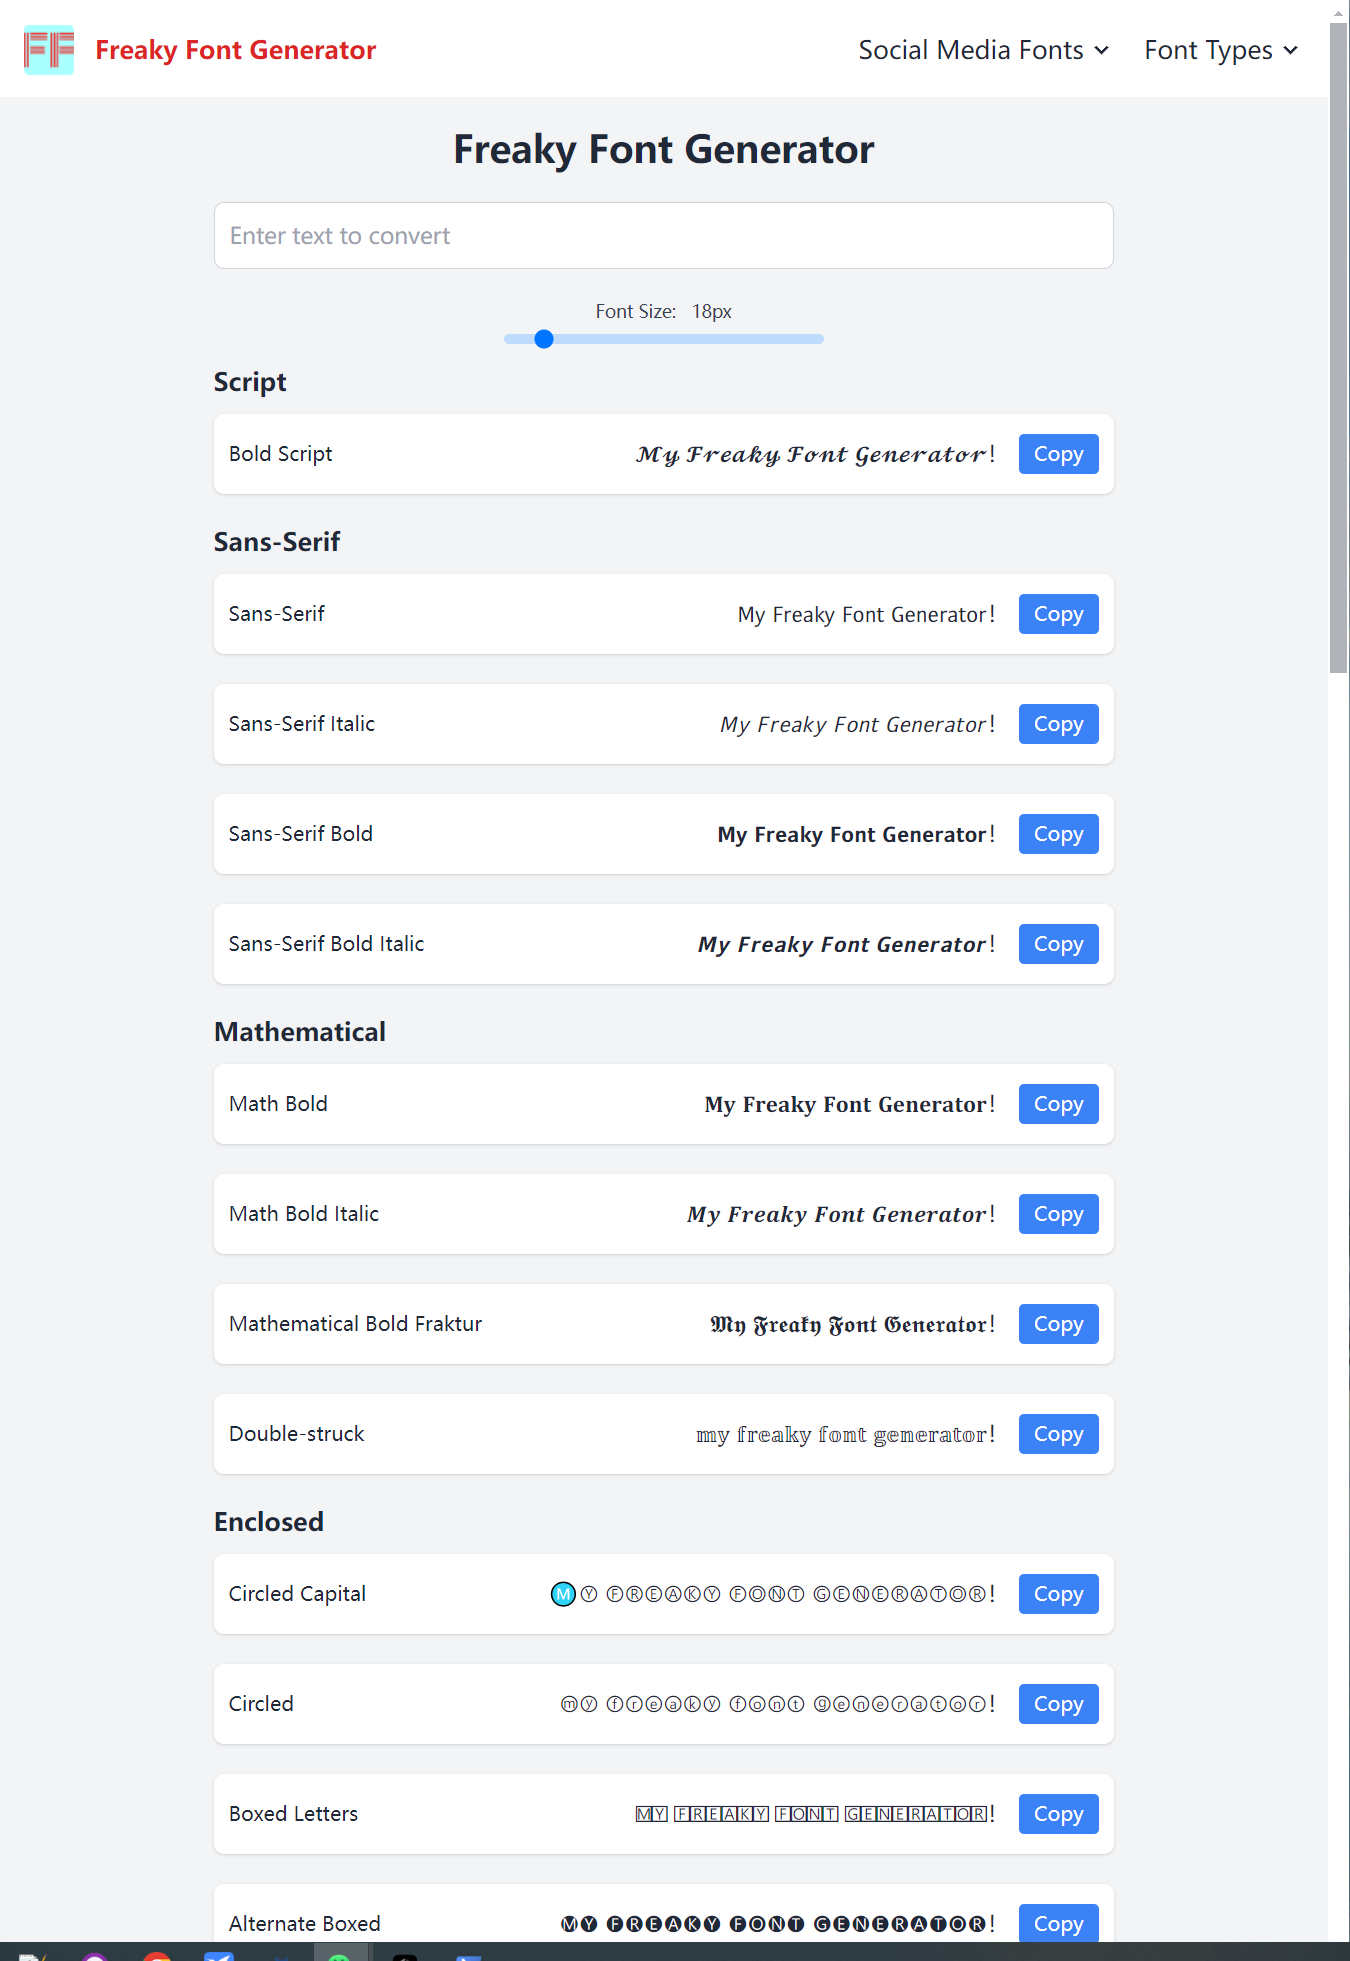Copy the Math Bold font text
The width and height of the screenshot is (1350, 1961).
tap(1058, 1103)
